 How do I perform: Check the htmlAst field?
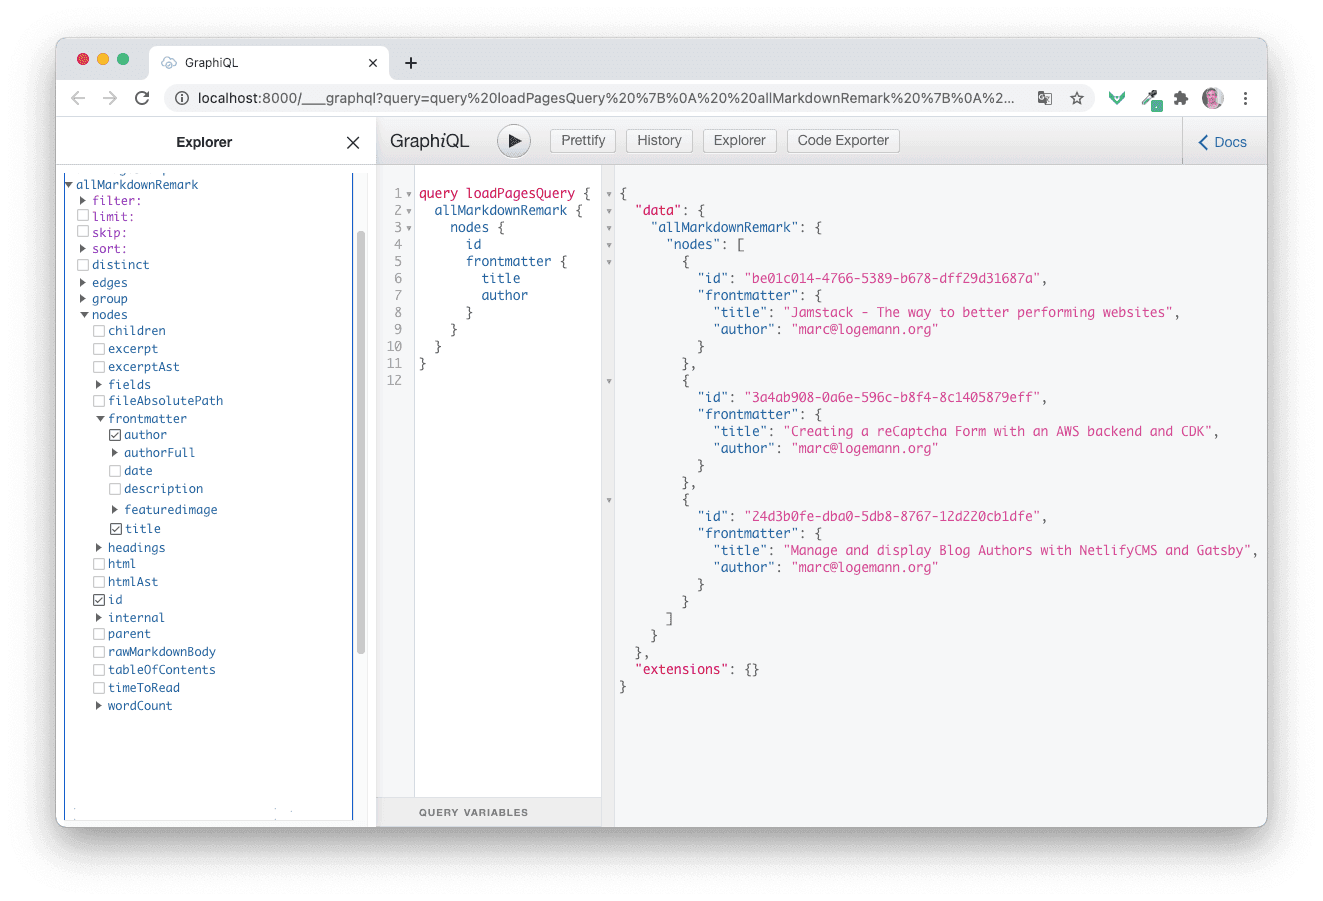[99, 582]
